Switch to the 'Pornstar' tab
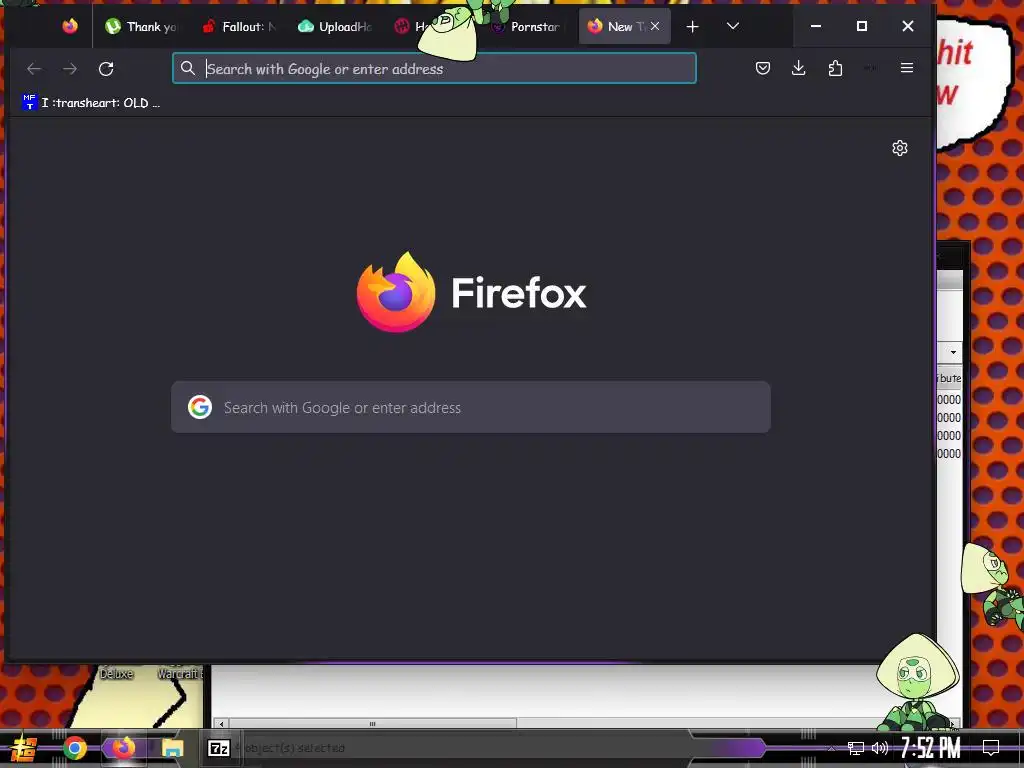Image resolution: width=1024 pixels, height=768 pixels. 529,26
